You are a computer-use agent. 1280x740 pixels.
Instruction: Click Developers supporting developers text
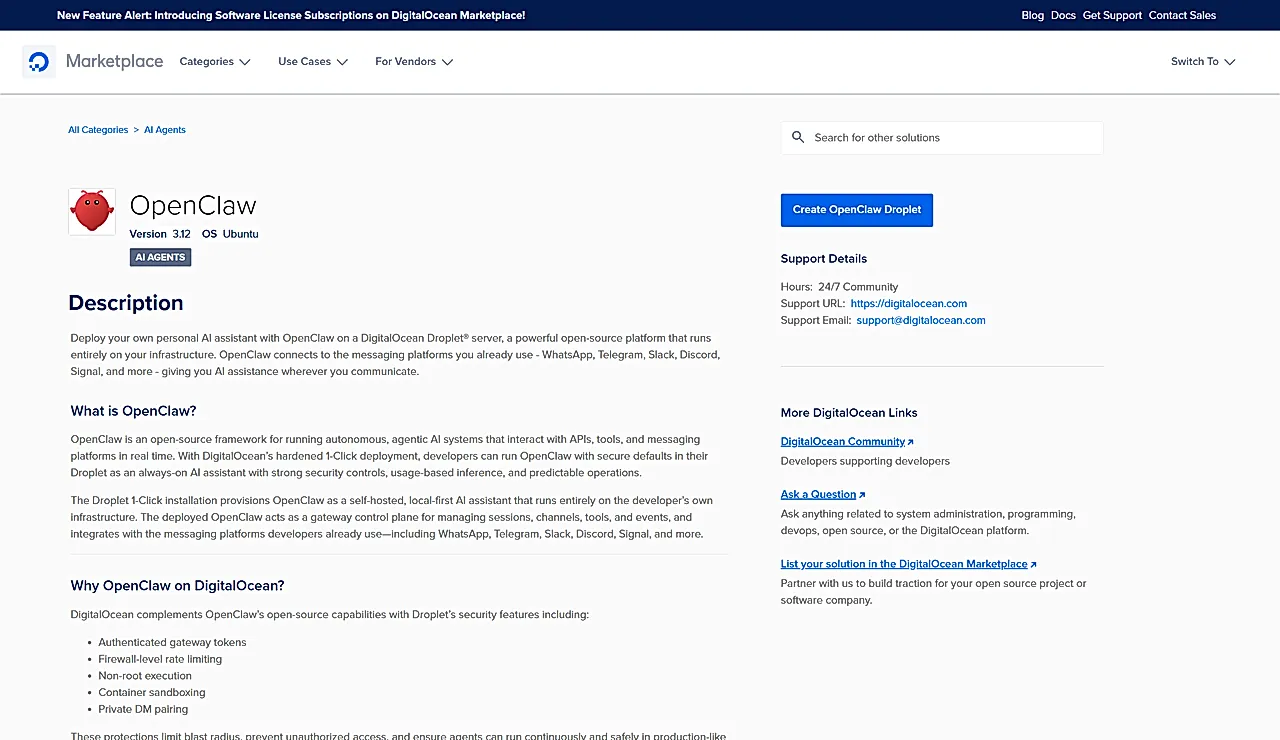865,462
